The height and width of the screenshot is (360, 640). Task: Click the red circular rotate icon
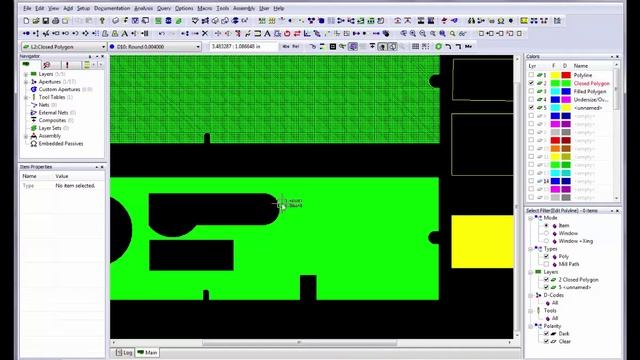click(x=287, y=33)
